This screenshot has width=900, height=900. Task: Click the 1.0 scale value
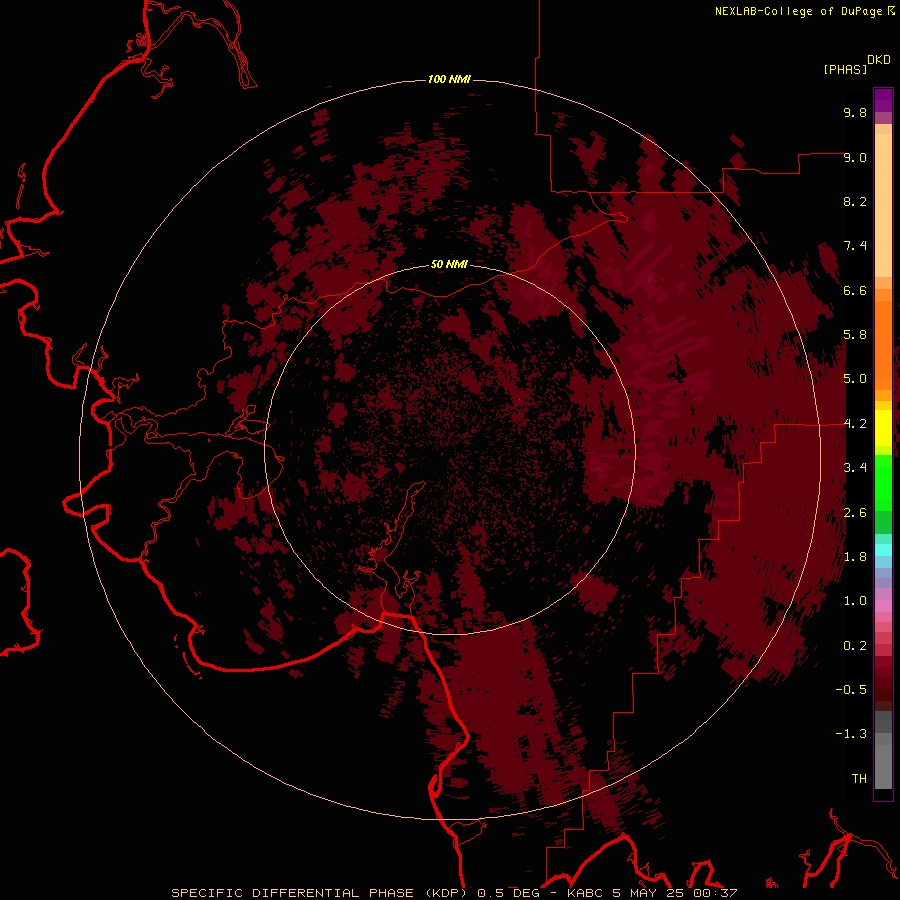coord(855,601)
